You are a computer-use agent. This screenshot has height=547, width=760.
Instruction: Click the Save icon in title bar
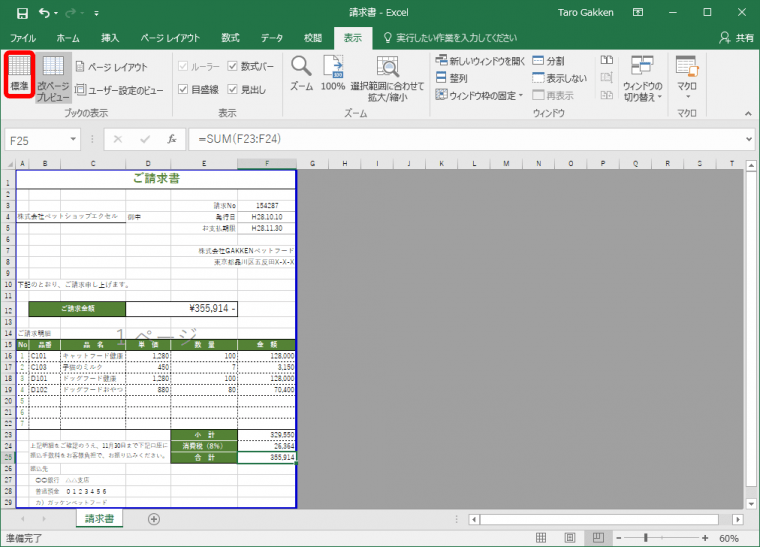pos(22,13)
